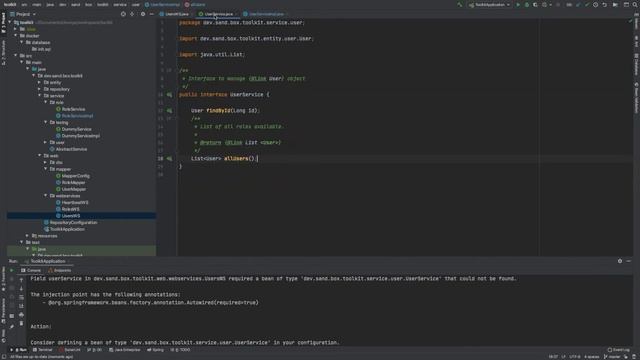Click the locate file target icon in Project panel
This screenshot has width=640, height=360.
tap(123, 14)
